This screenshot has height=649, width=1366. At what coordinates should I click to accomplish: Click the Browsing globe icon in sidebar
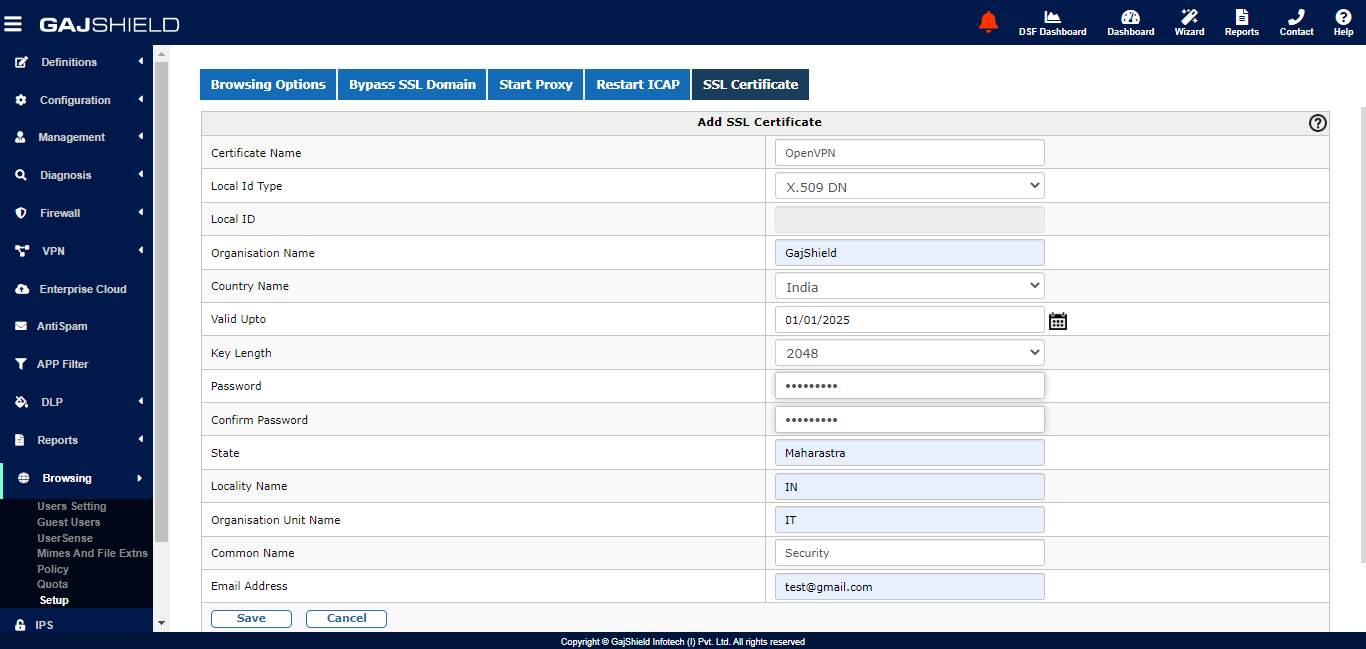click(23, 478)
